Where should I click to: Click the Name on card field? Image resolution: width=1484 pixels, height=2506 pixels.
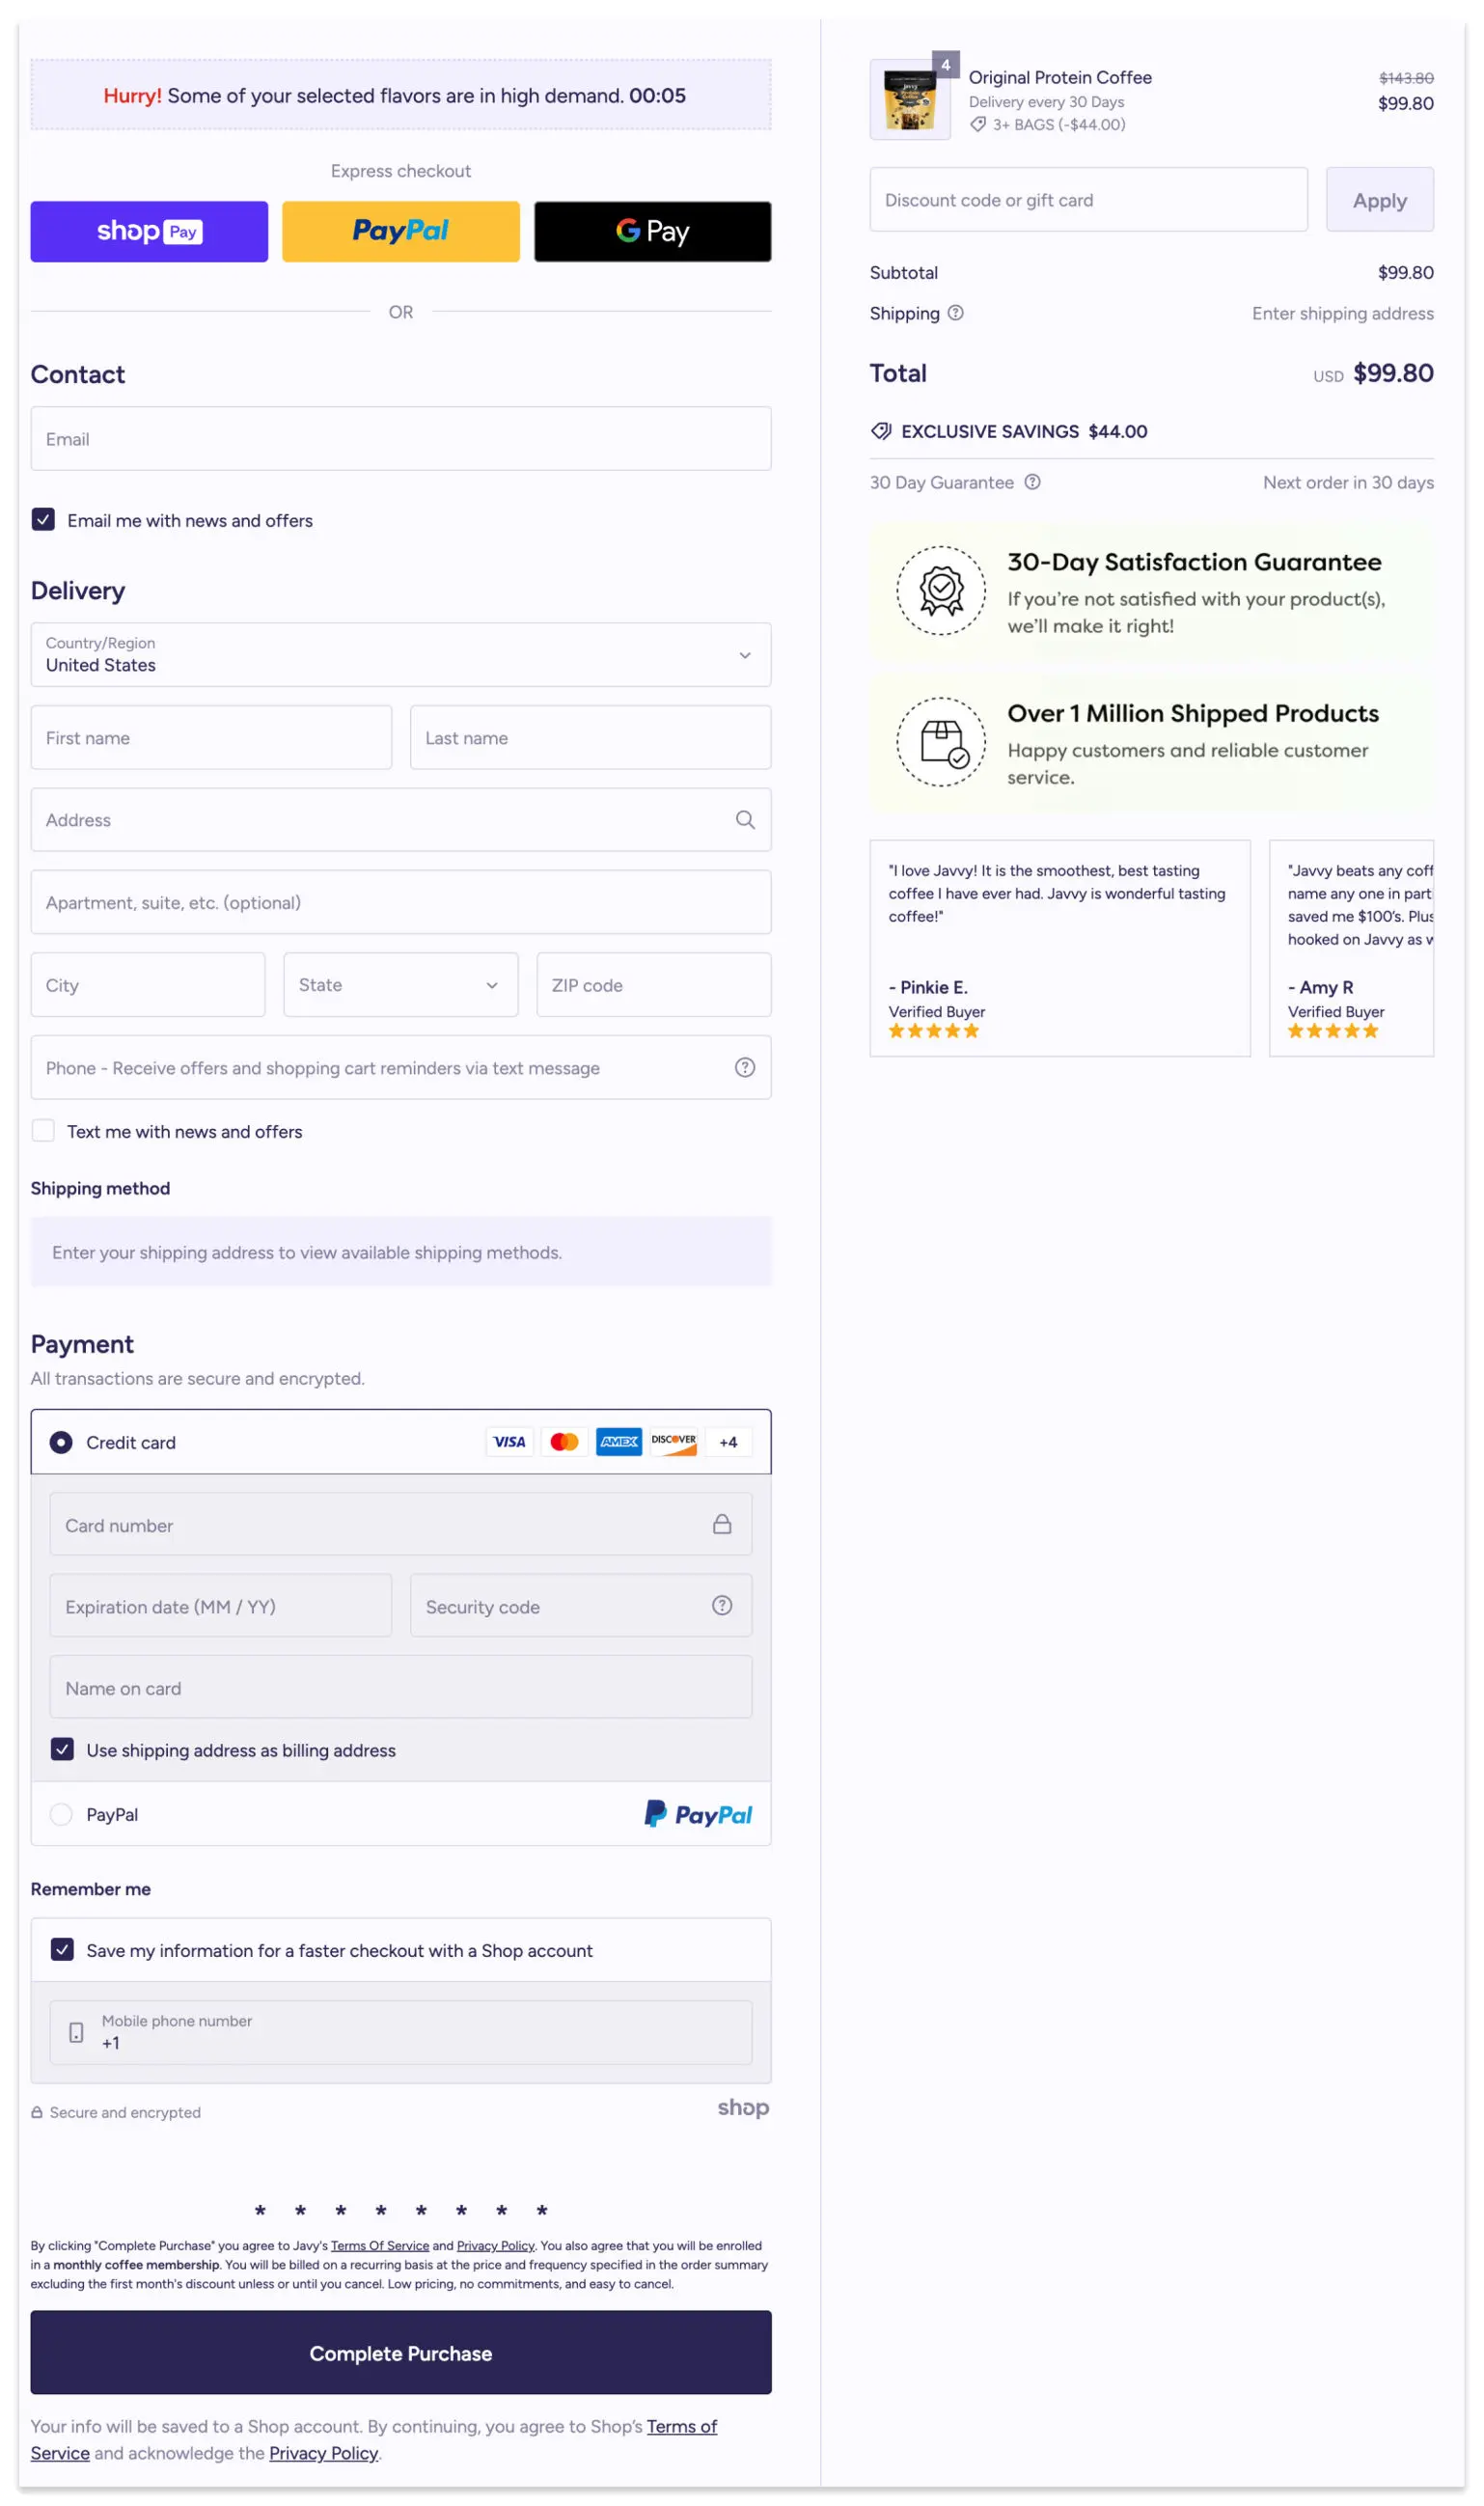pos(401,1688)
